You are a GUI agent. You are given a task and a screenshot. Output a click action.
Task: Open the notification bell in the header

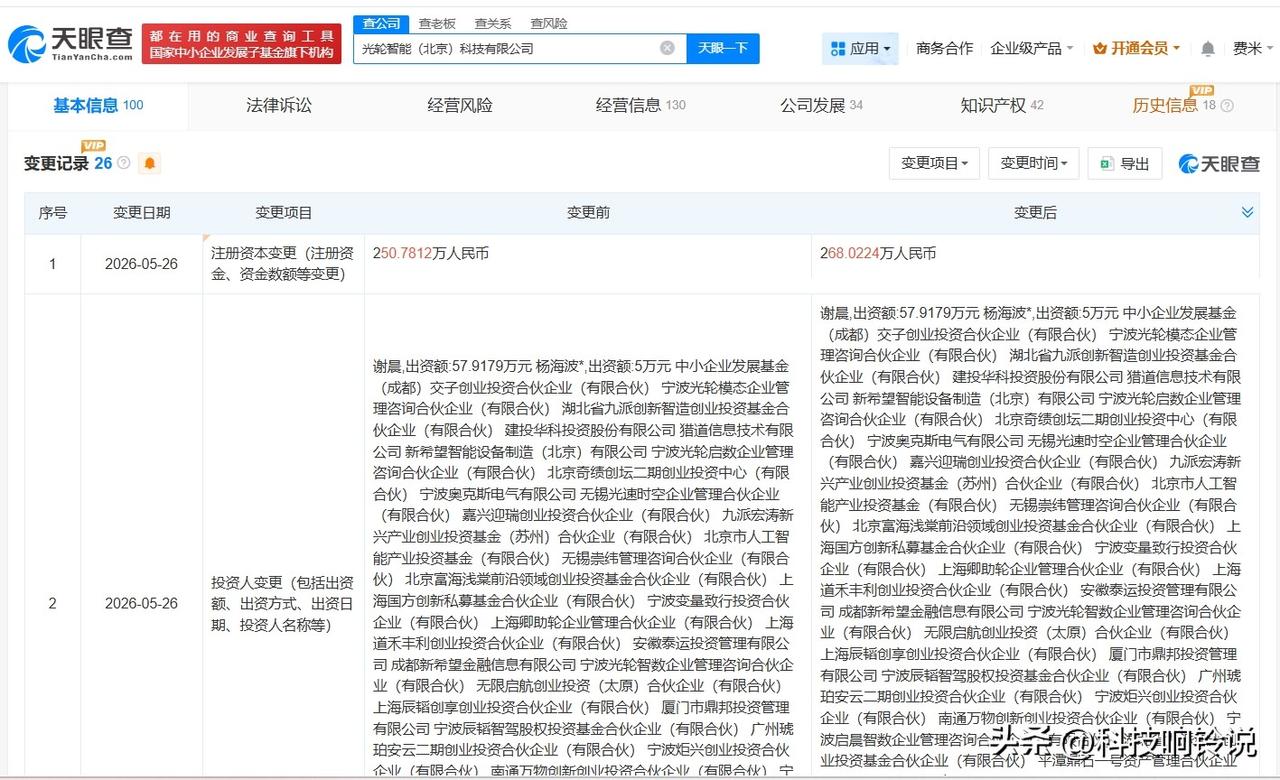pos(1208,49)
